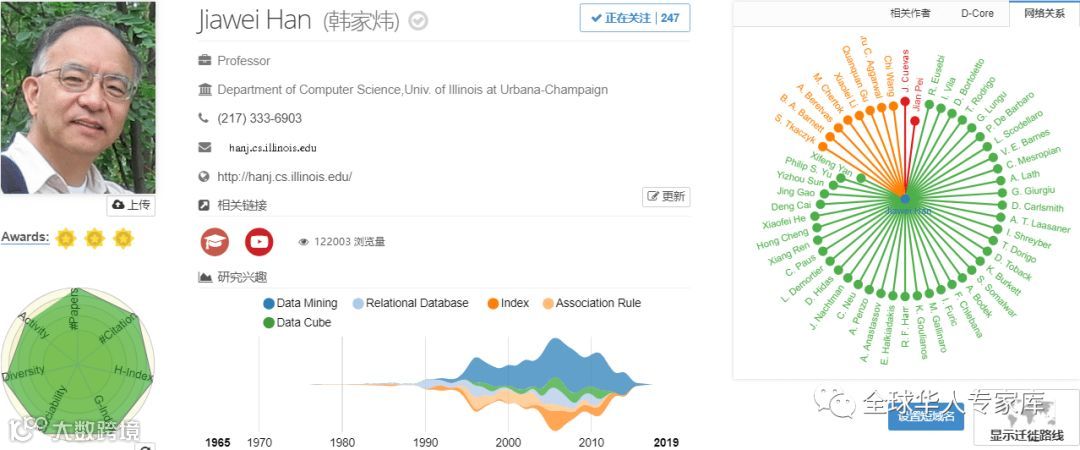The height and width of the screenshot is (450, 1080).
Task: Click the third gold award medal
Action: [123, 238]
